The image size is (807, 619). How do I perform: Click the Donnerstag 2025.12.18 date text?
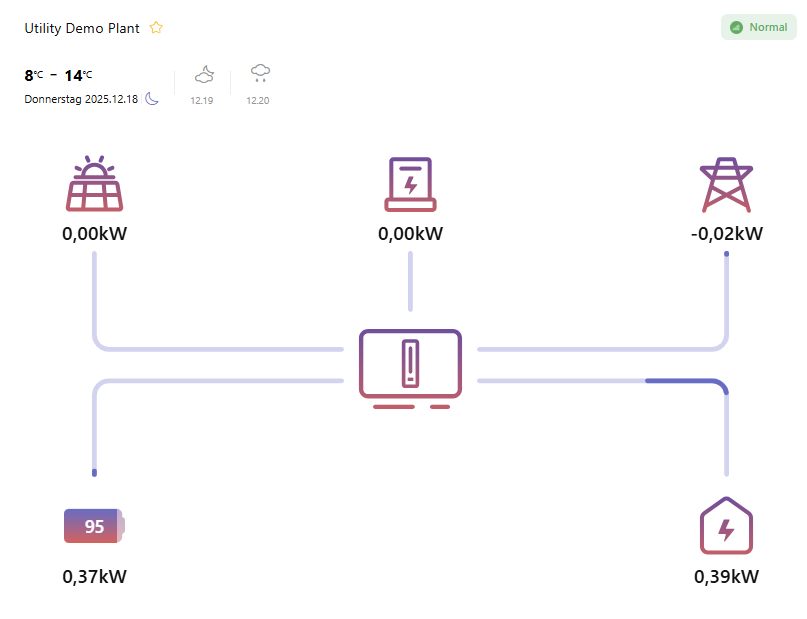pyautogui.click(x=81, y=99)
